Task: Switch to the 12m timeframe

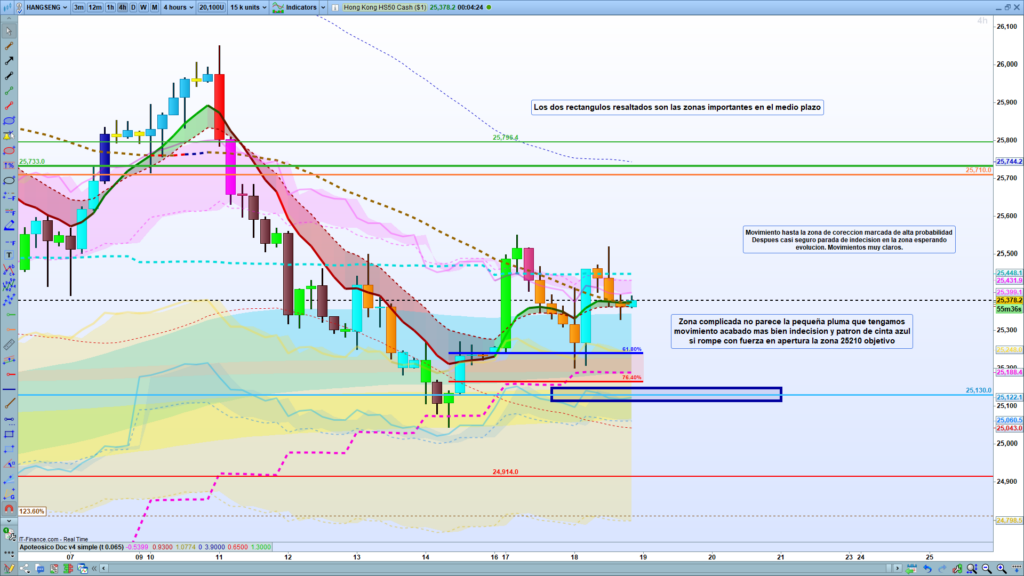Action: (95, 7)
